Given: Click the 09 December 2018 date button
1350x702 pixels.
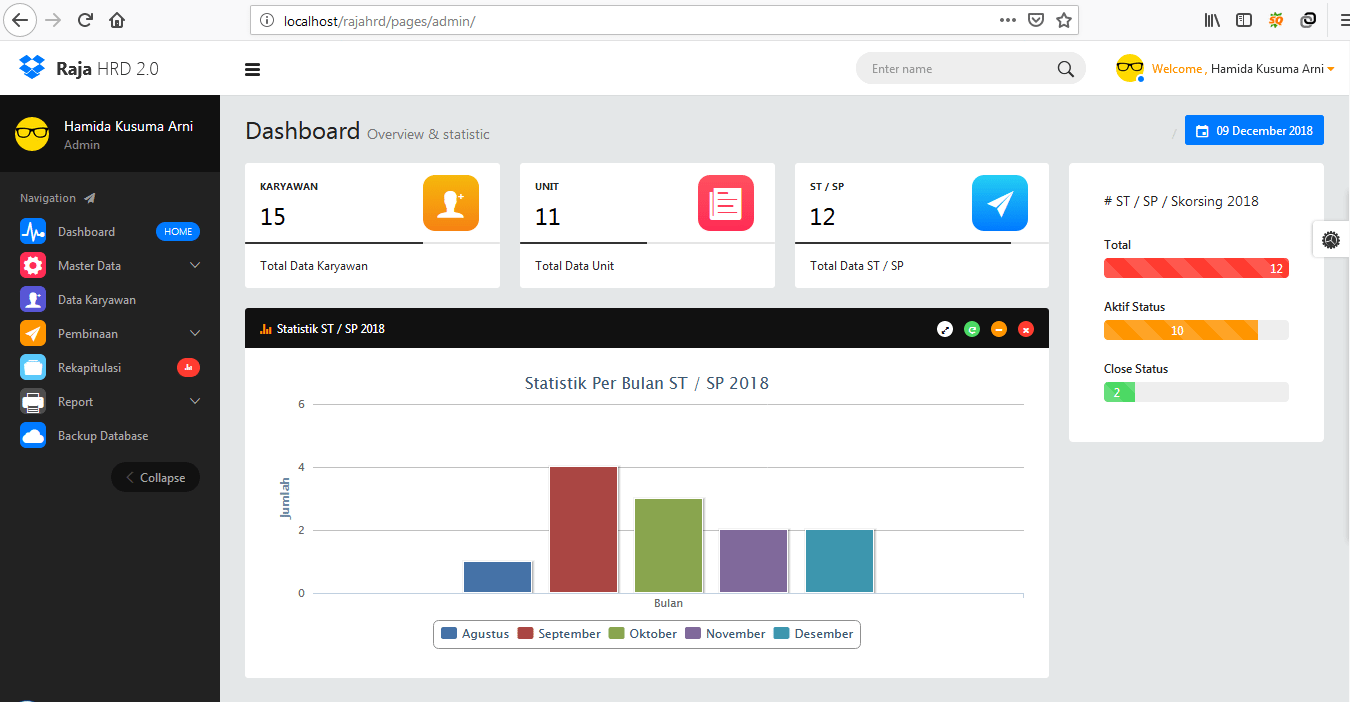Looking at the screenshot, I should pyautogui.click(x=1254, y=131).
